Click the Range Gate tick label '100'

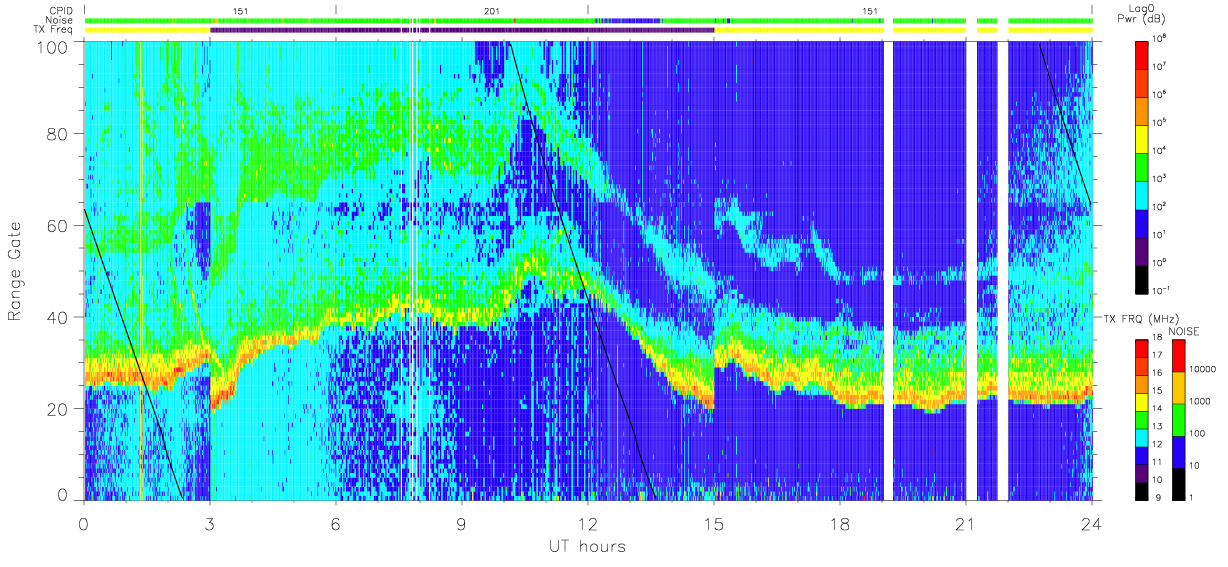(x=54, y=47)
